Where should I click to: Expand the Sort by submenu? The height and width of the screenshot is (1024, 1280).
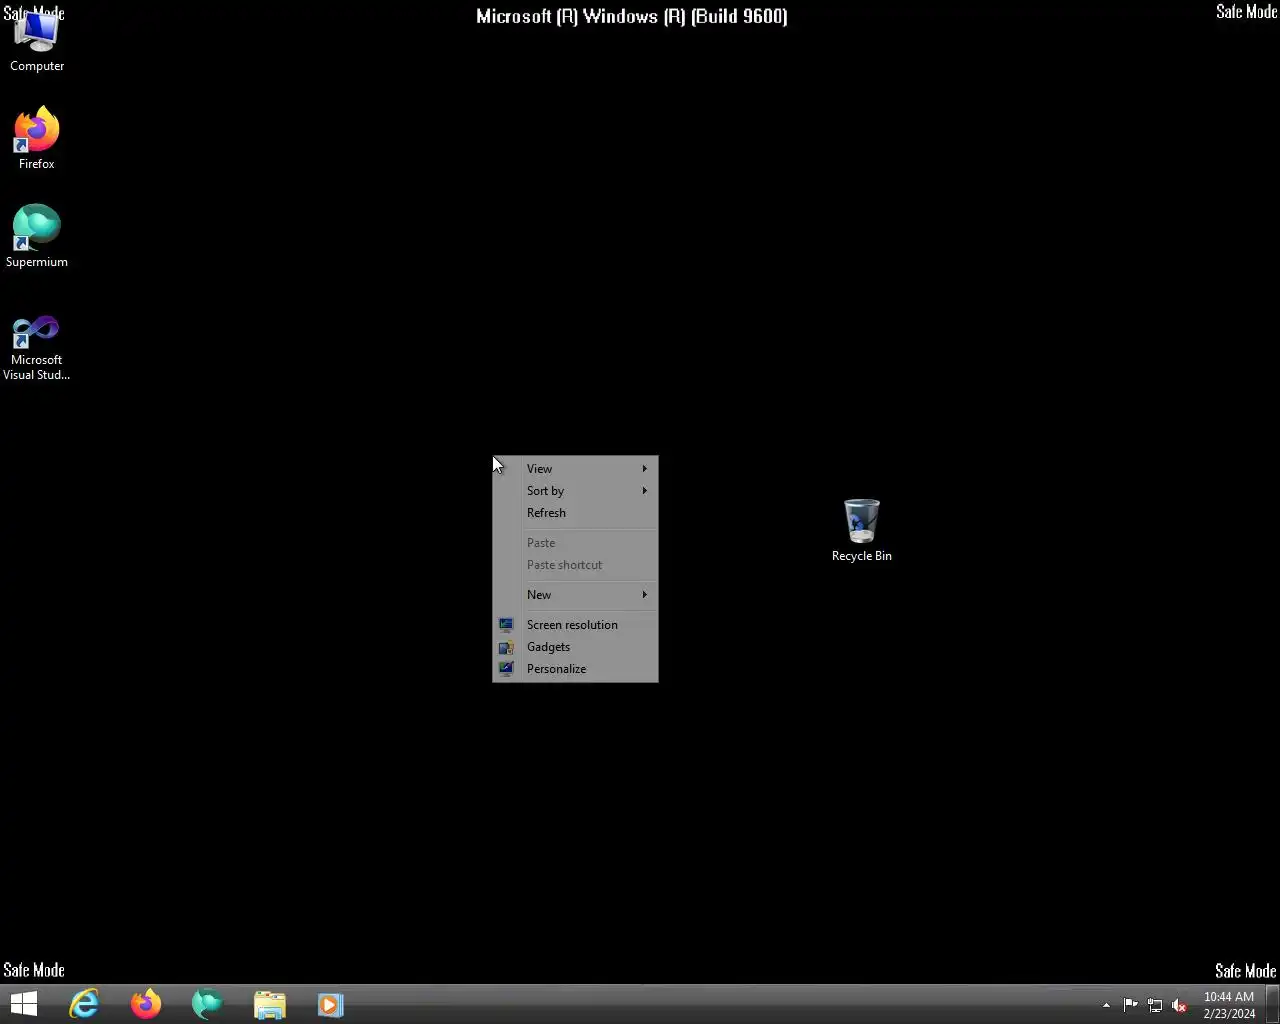[575, 491]
